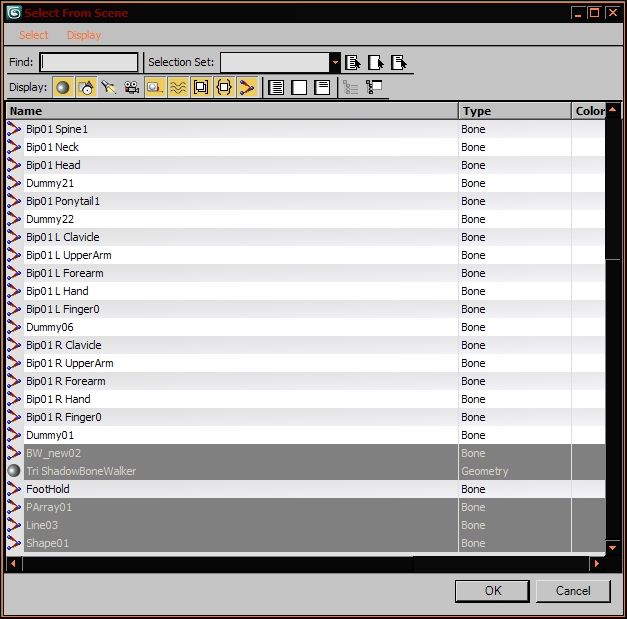Toggle Display Geometry filter
Viewport: 627px width, 619px height.
point(63,87)
